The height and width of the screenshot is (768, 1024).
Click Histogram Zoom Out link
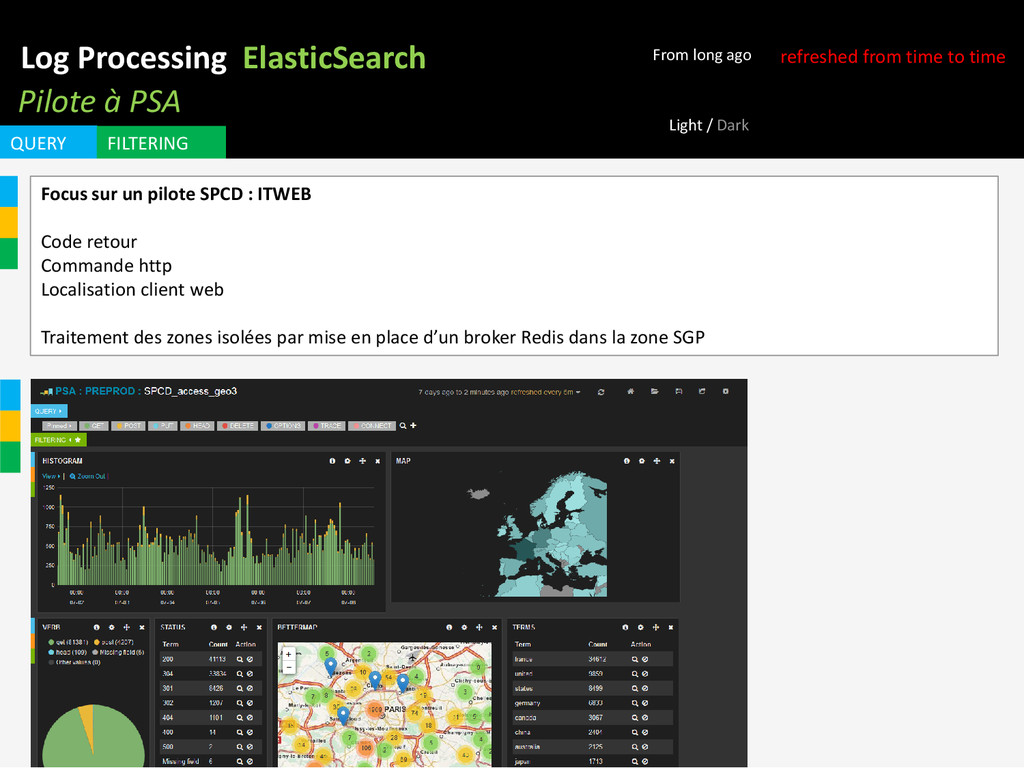88,476
